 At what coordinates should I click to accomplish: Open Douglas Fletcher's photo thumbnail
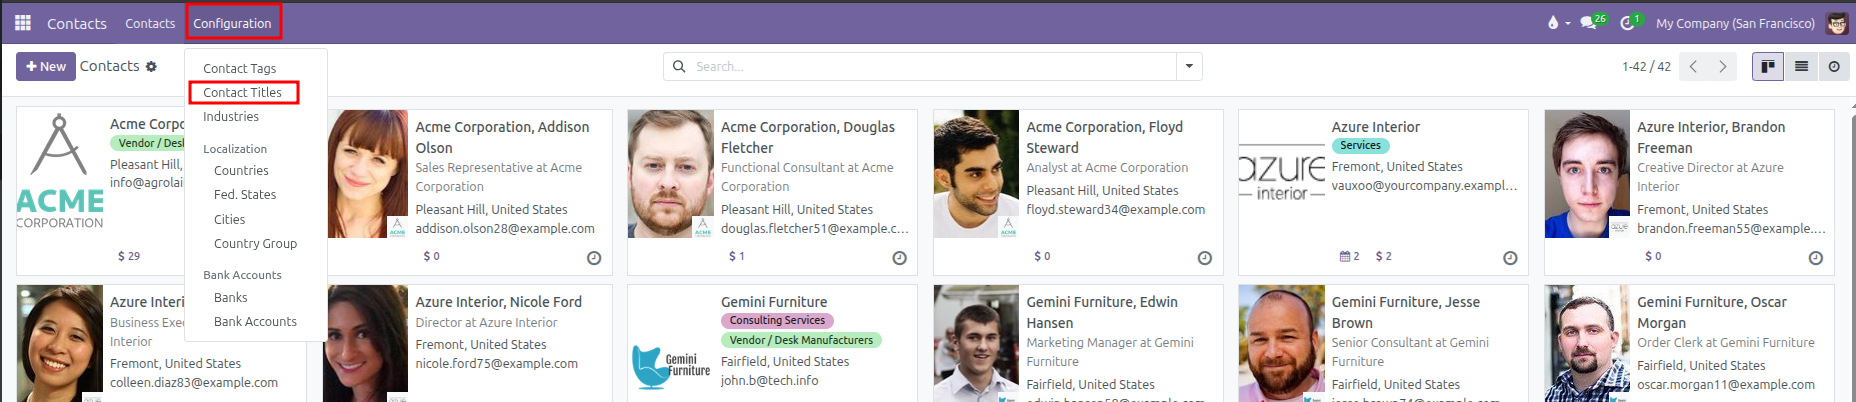coord(671,173)
